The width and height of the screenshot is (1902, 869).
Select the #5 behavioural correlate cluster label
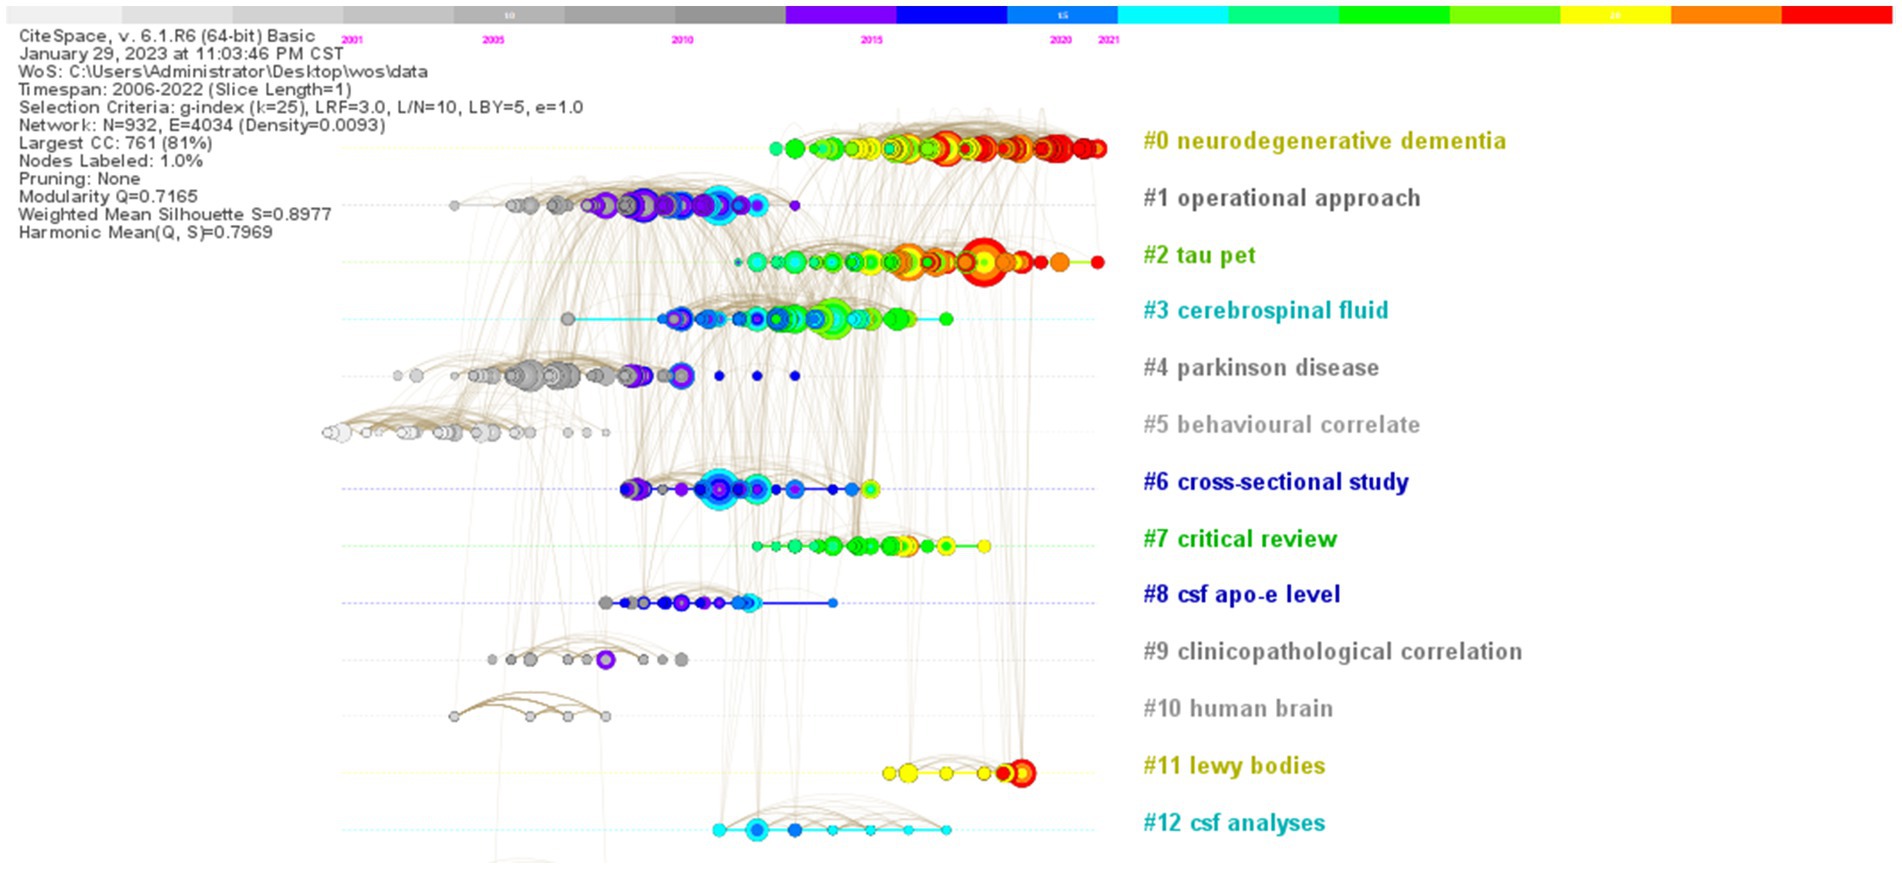point(1281,425)
